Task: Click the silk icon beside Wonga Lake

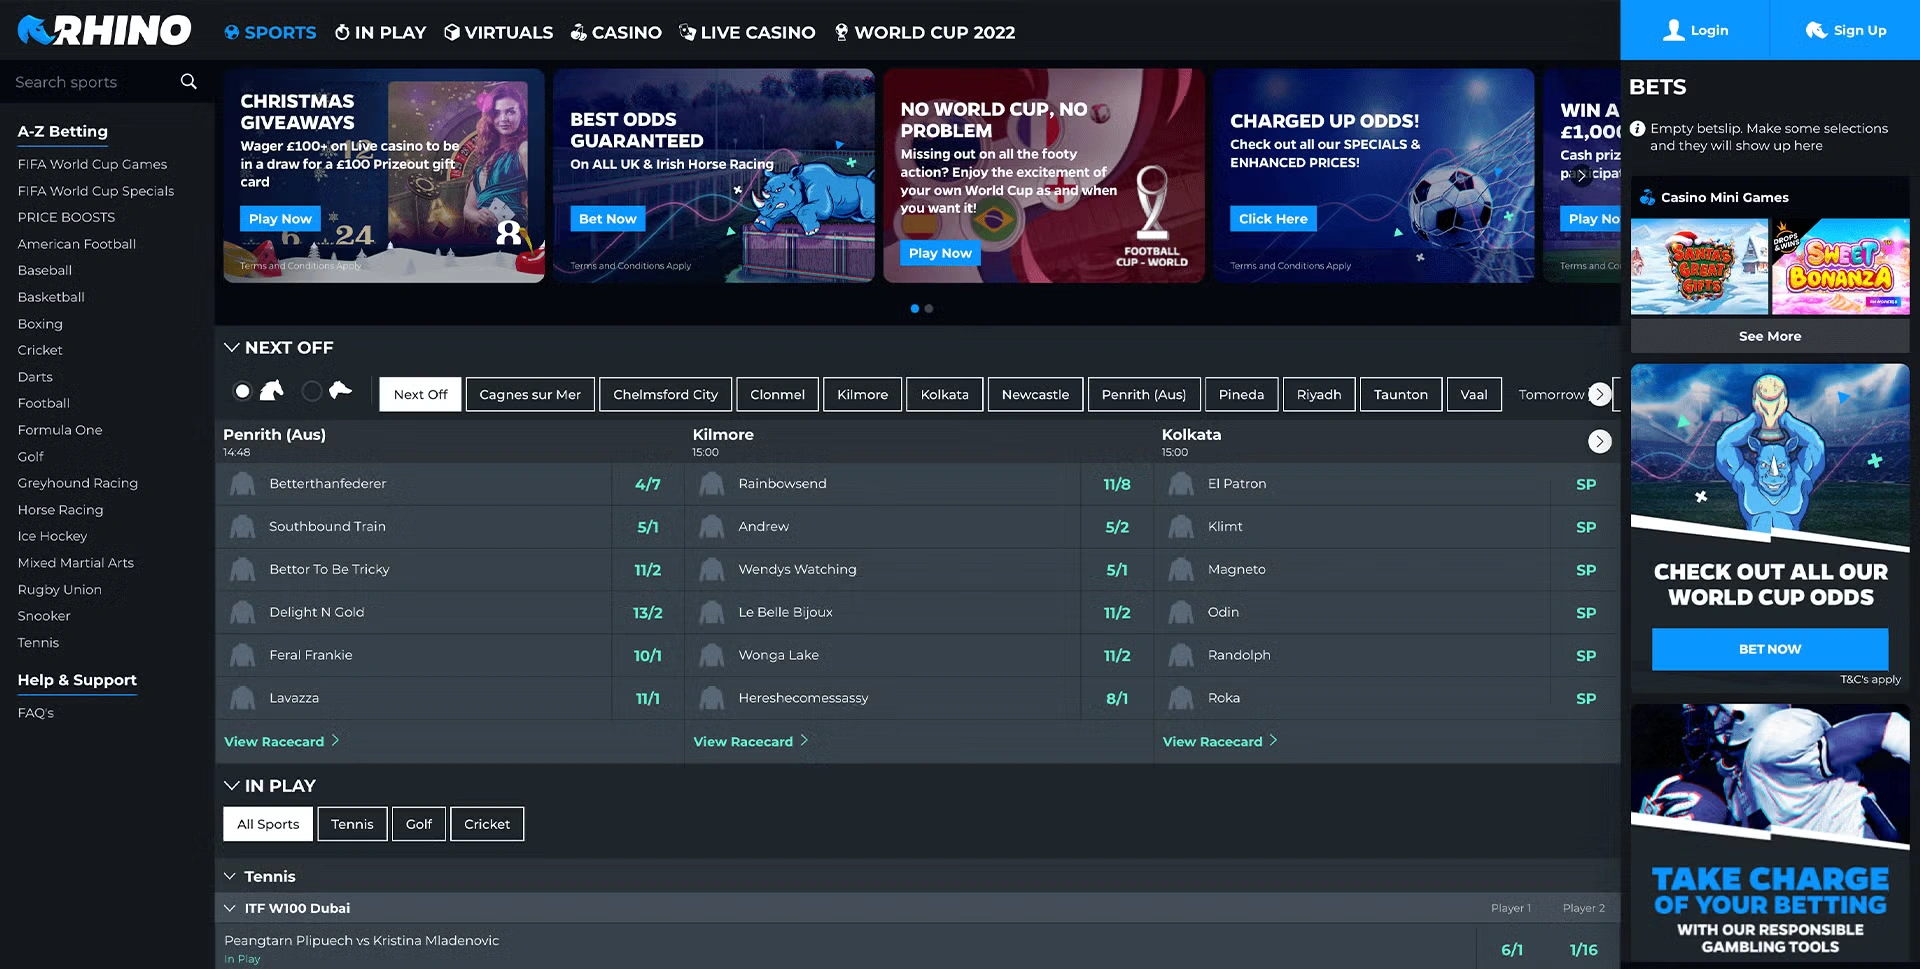Action: tap(712, 656)
